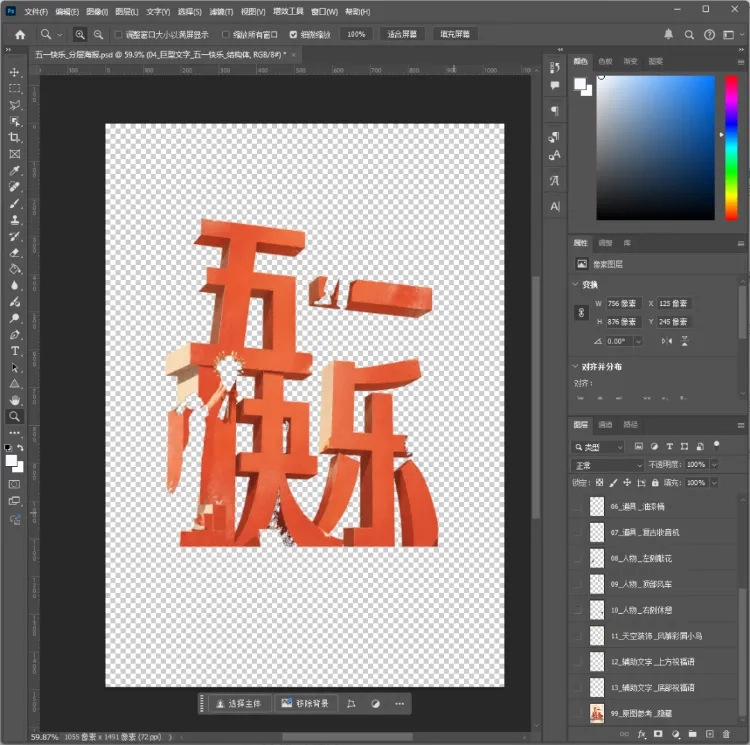Open the '文件(F)' menu

(36, 11)
